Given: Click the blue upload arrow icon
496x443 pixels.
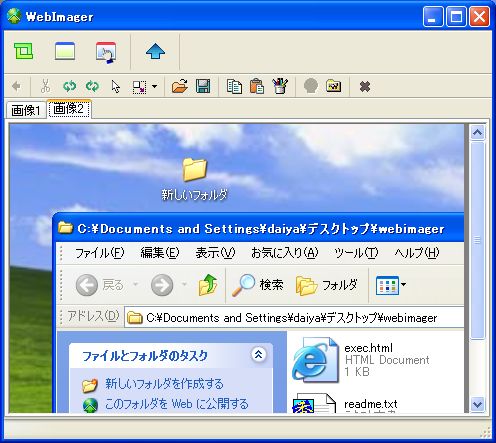Looking at the screenshot, I should pyautogui.click(x=155, y=52).
